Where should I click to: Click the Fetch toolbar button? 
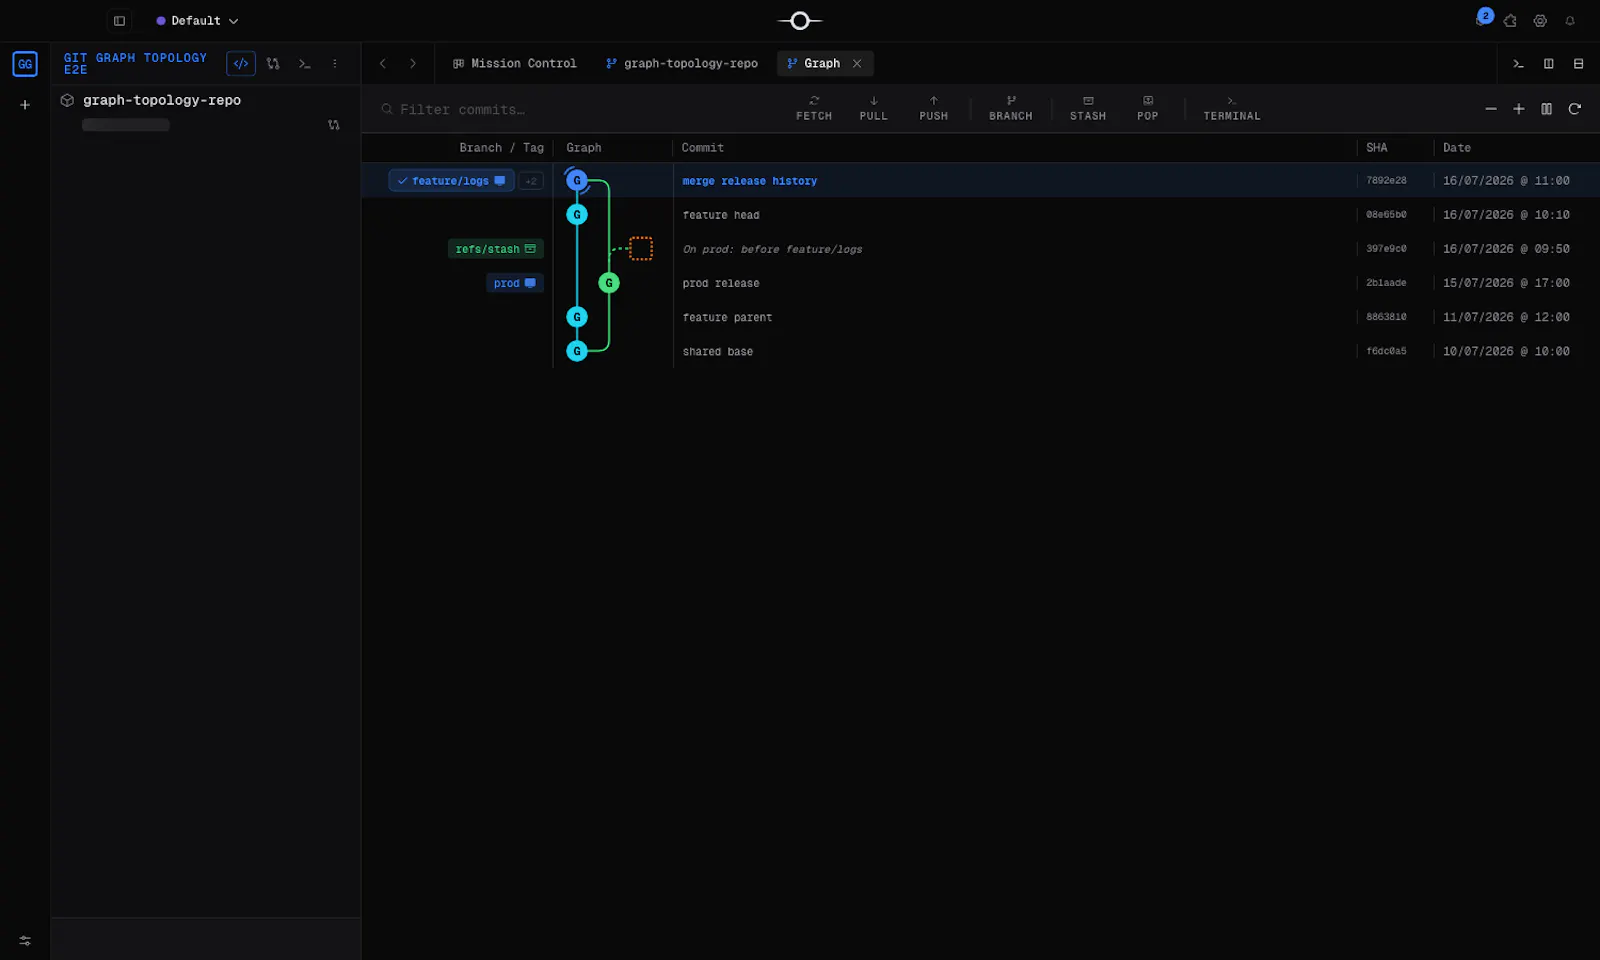(813, 108)
